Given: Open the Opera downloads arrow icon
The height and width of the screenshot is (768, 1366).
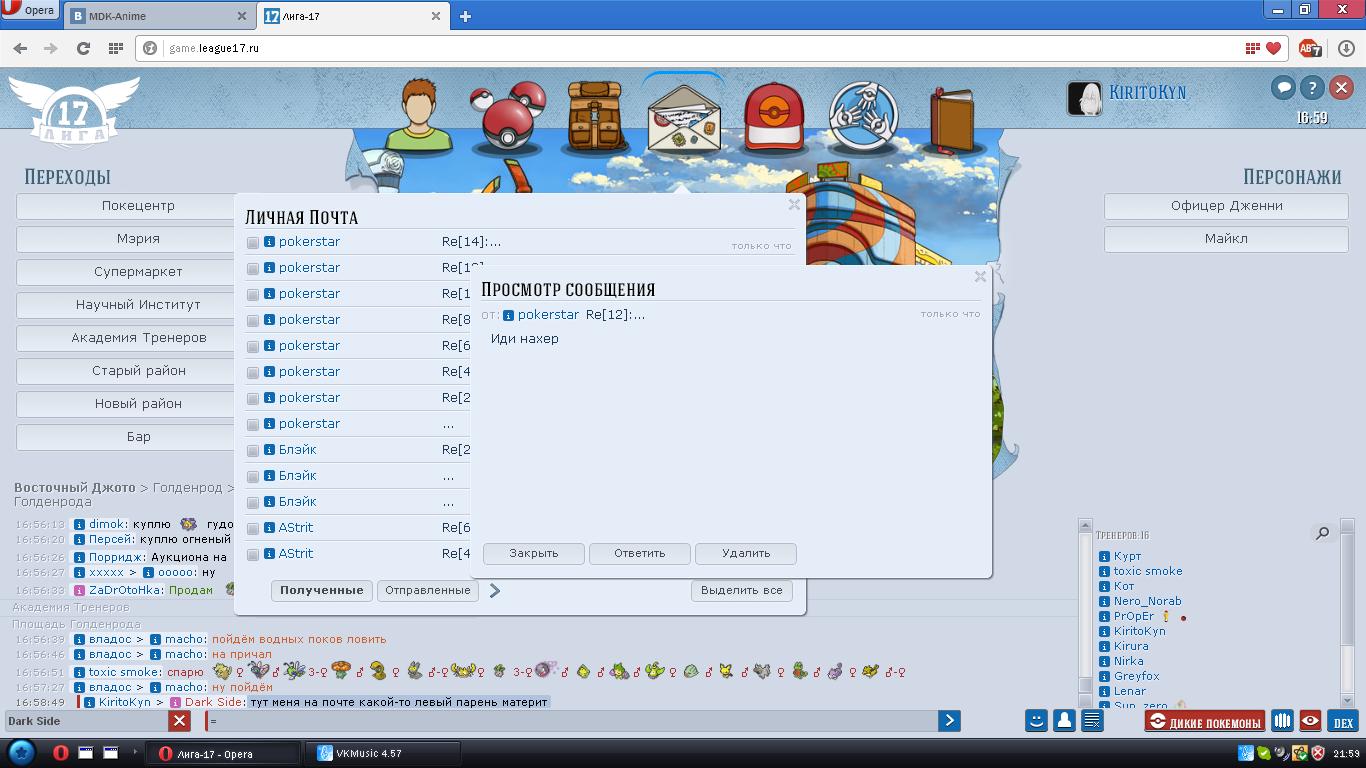Looking at the screenshot, I should point(1344,48).
